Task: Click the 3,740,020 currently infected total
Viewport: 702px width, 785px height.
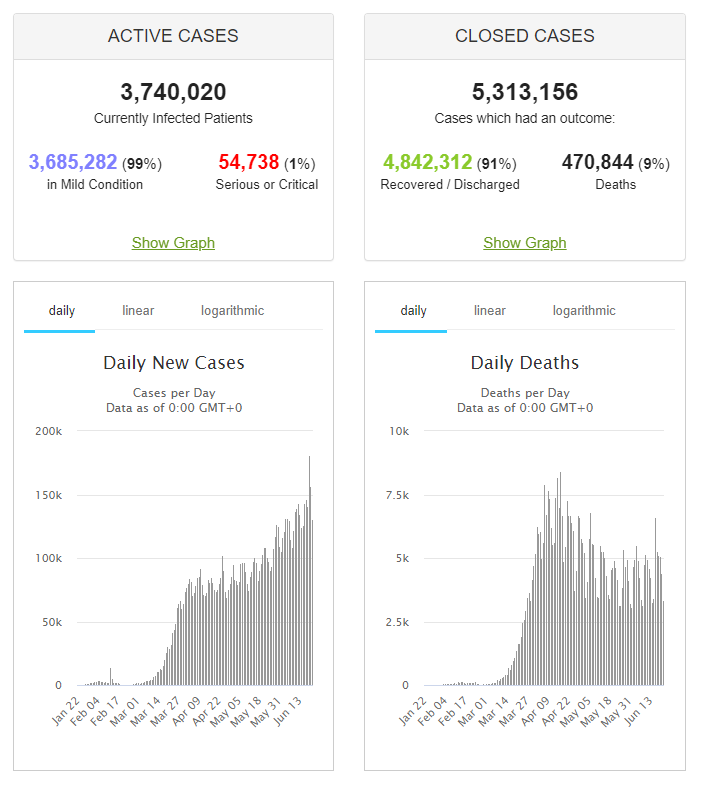Action: click(173, 93)
